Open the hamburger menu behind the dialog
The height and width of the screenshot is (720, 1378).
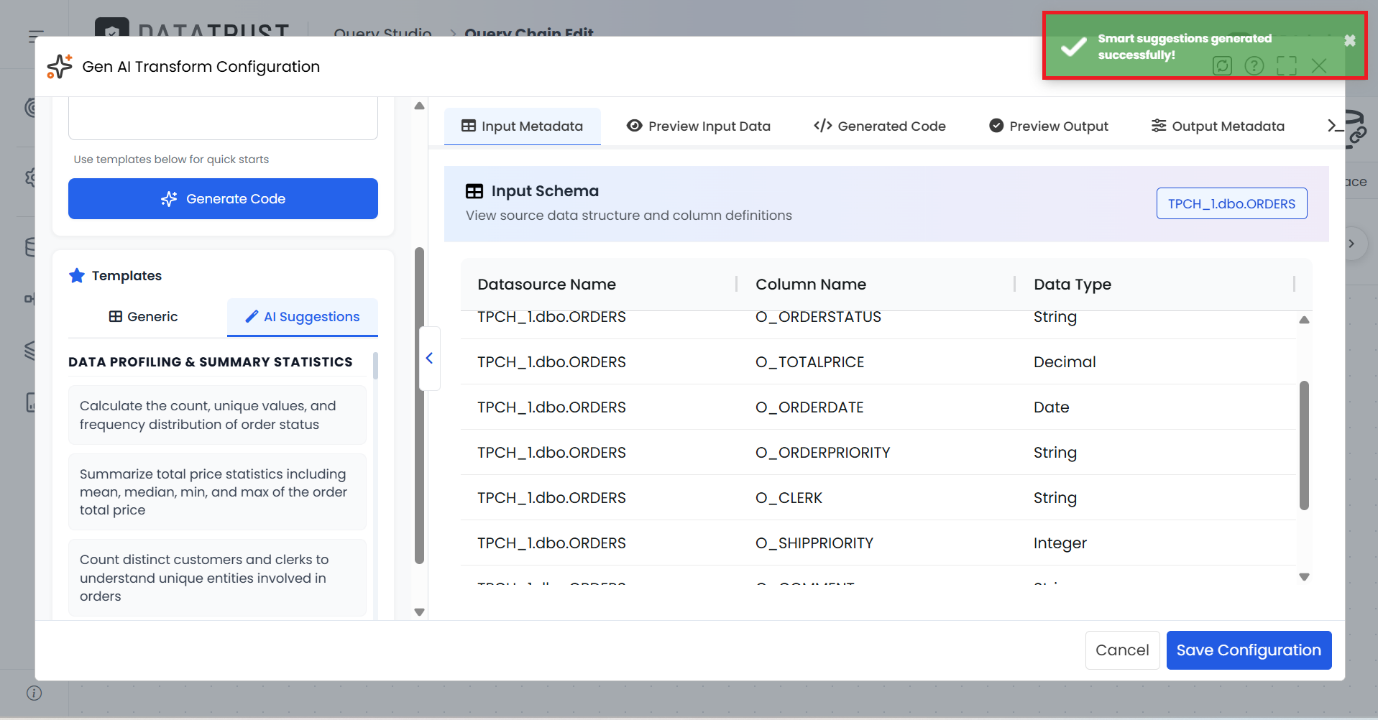(x=36, y=36)
